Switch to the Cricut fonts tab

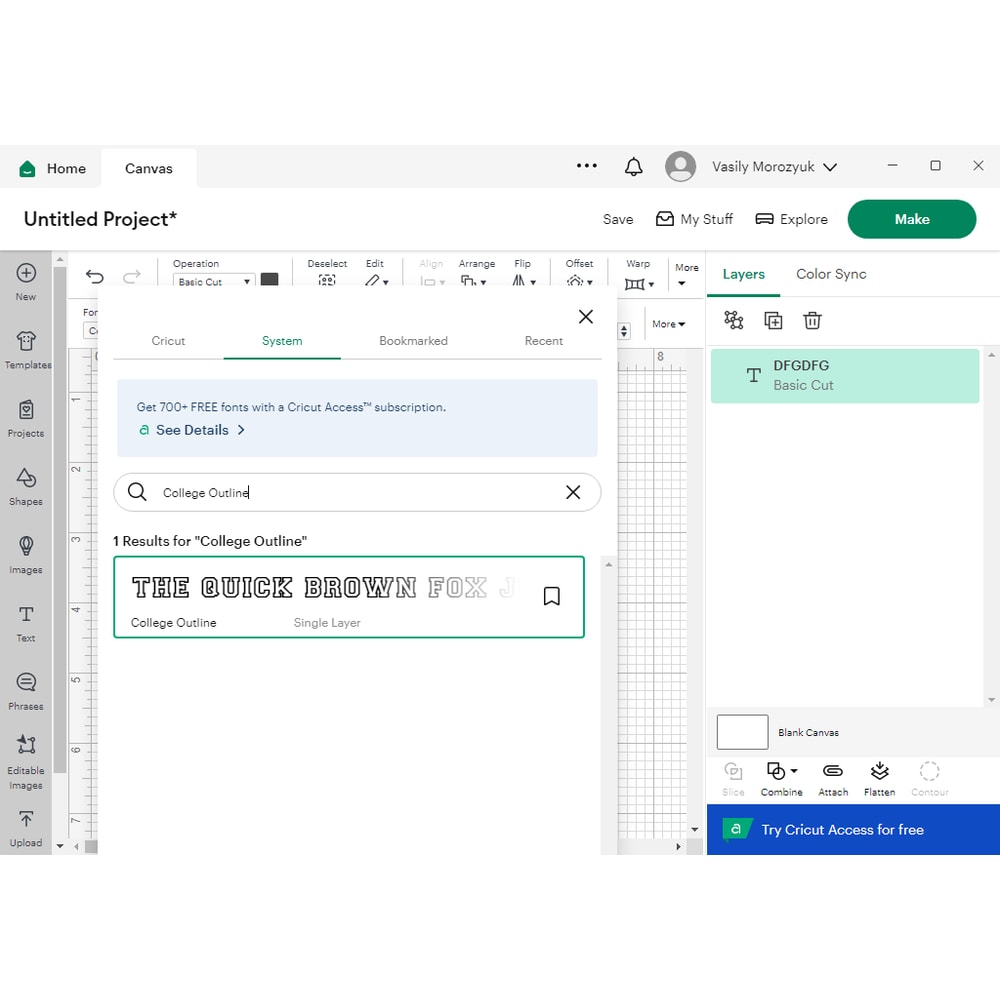(x=168, y=341)
